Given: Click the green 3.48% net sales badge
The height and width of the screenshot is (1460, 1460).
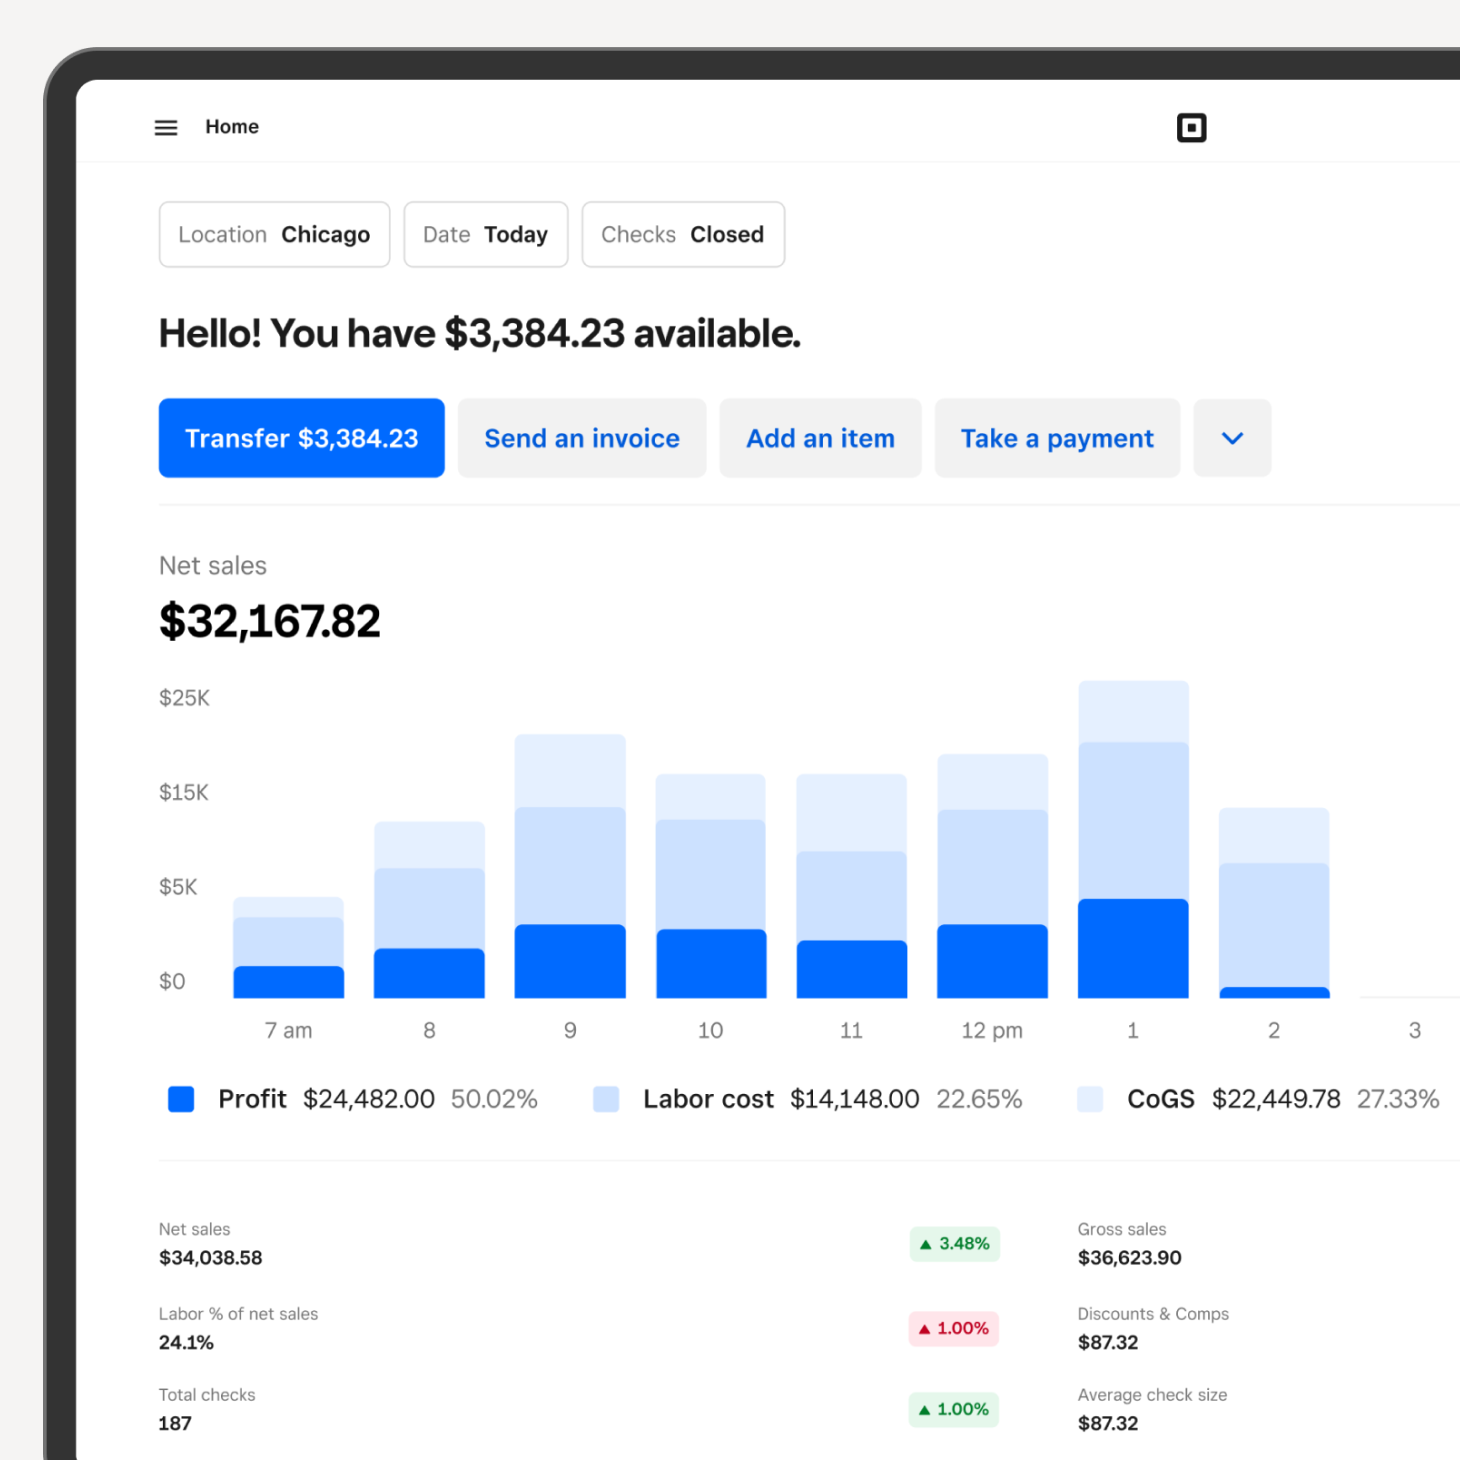Looking at the screenshot, I should point(954,1244).
